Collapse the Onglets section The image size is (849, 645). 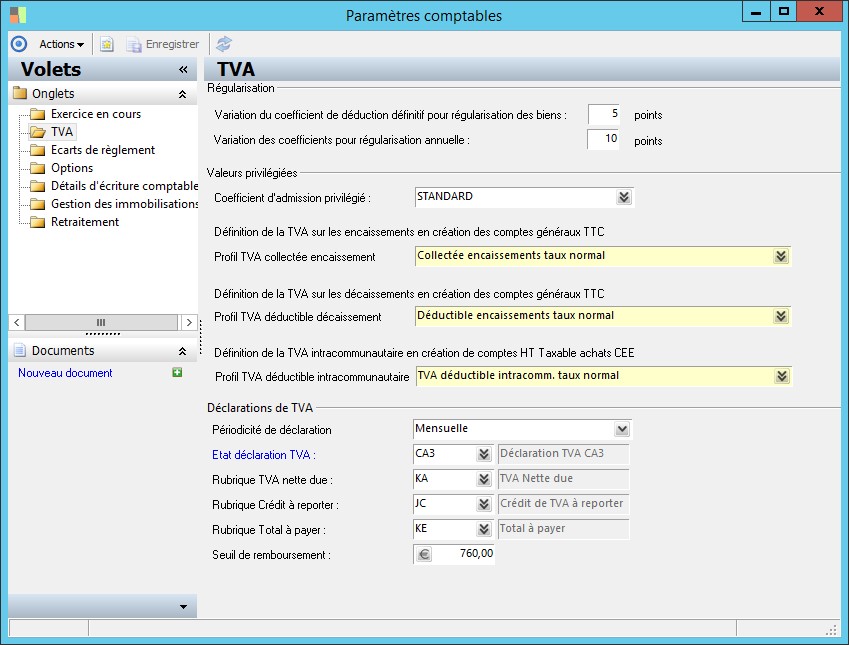(182, 94)
